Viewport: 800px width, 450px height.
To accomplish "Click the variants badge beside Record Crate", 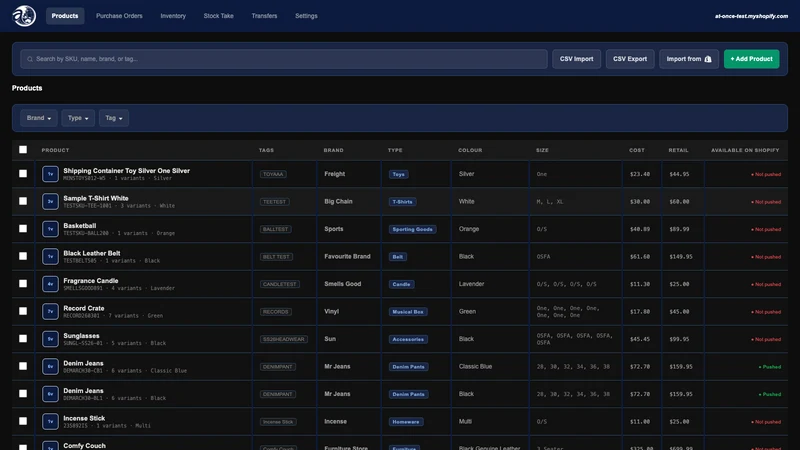I will (x=50, y=312).
